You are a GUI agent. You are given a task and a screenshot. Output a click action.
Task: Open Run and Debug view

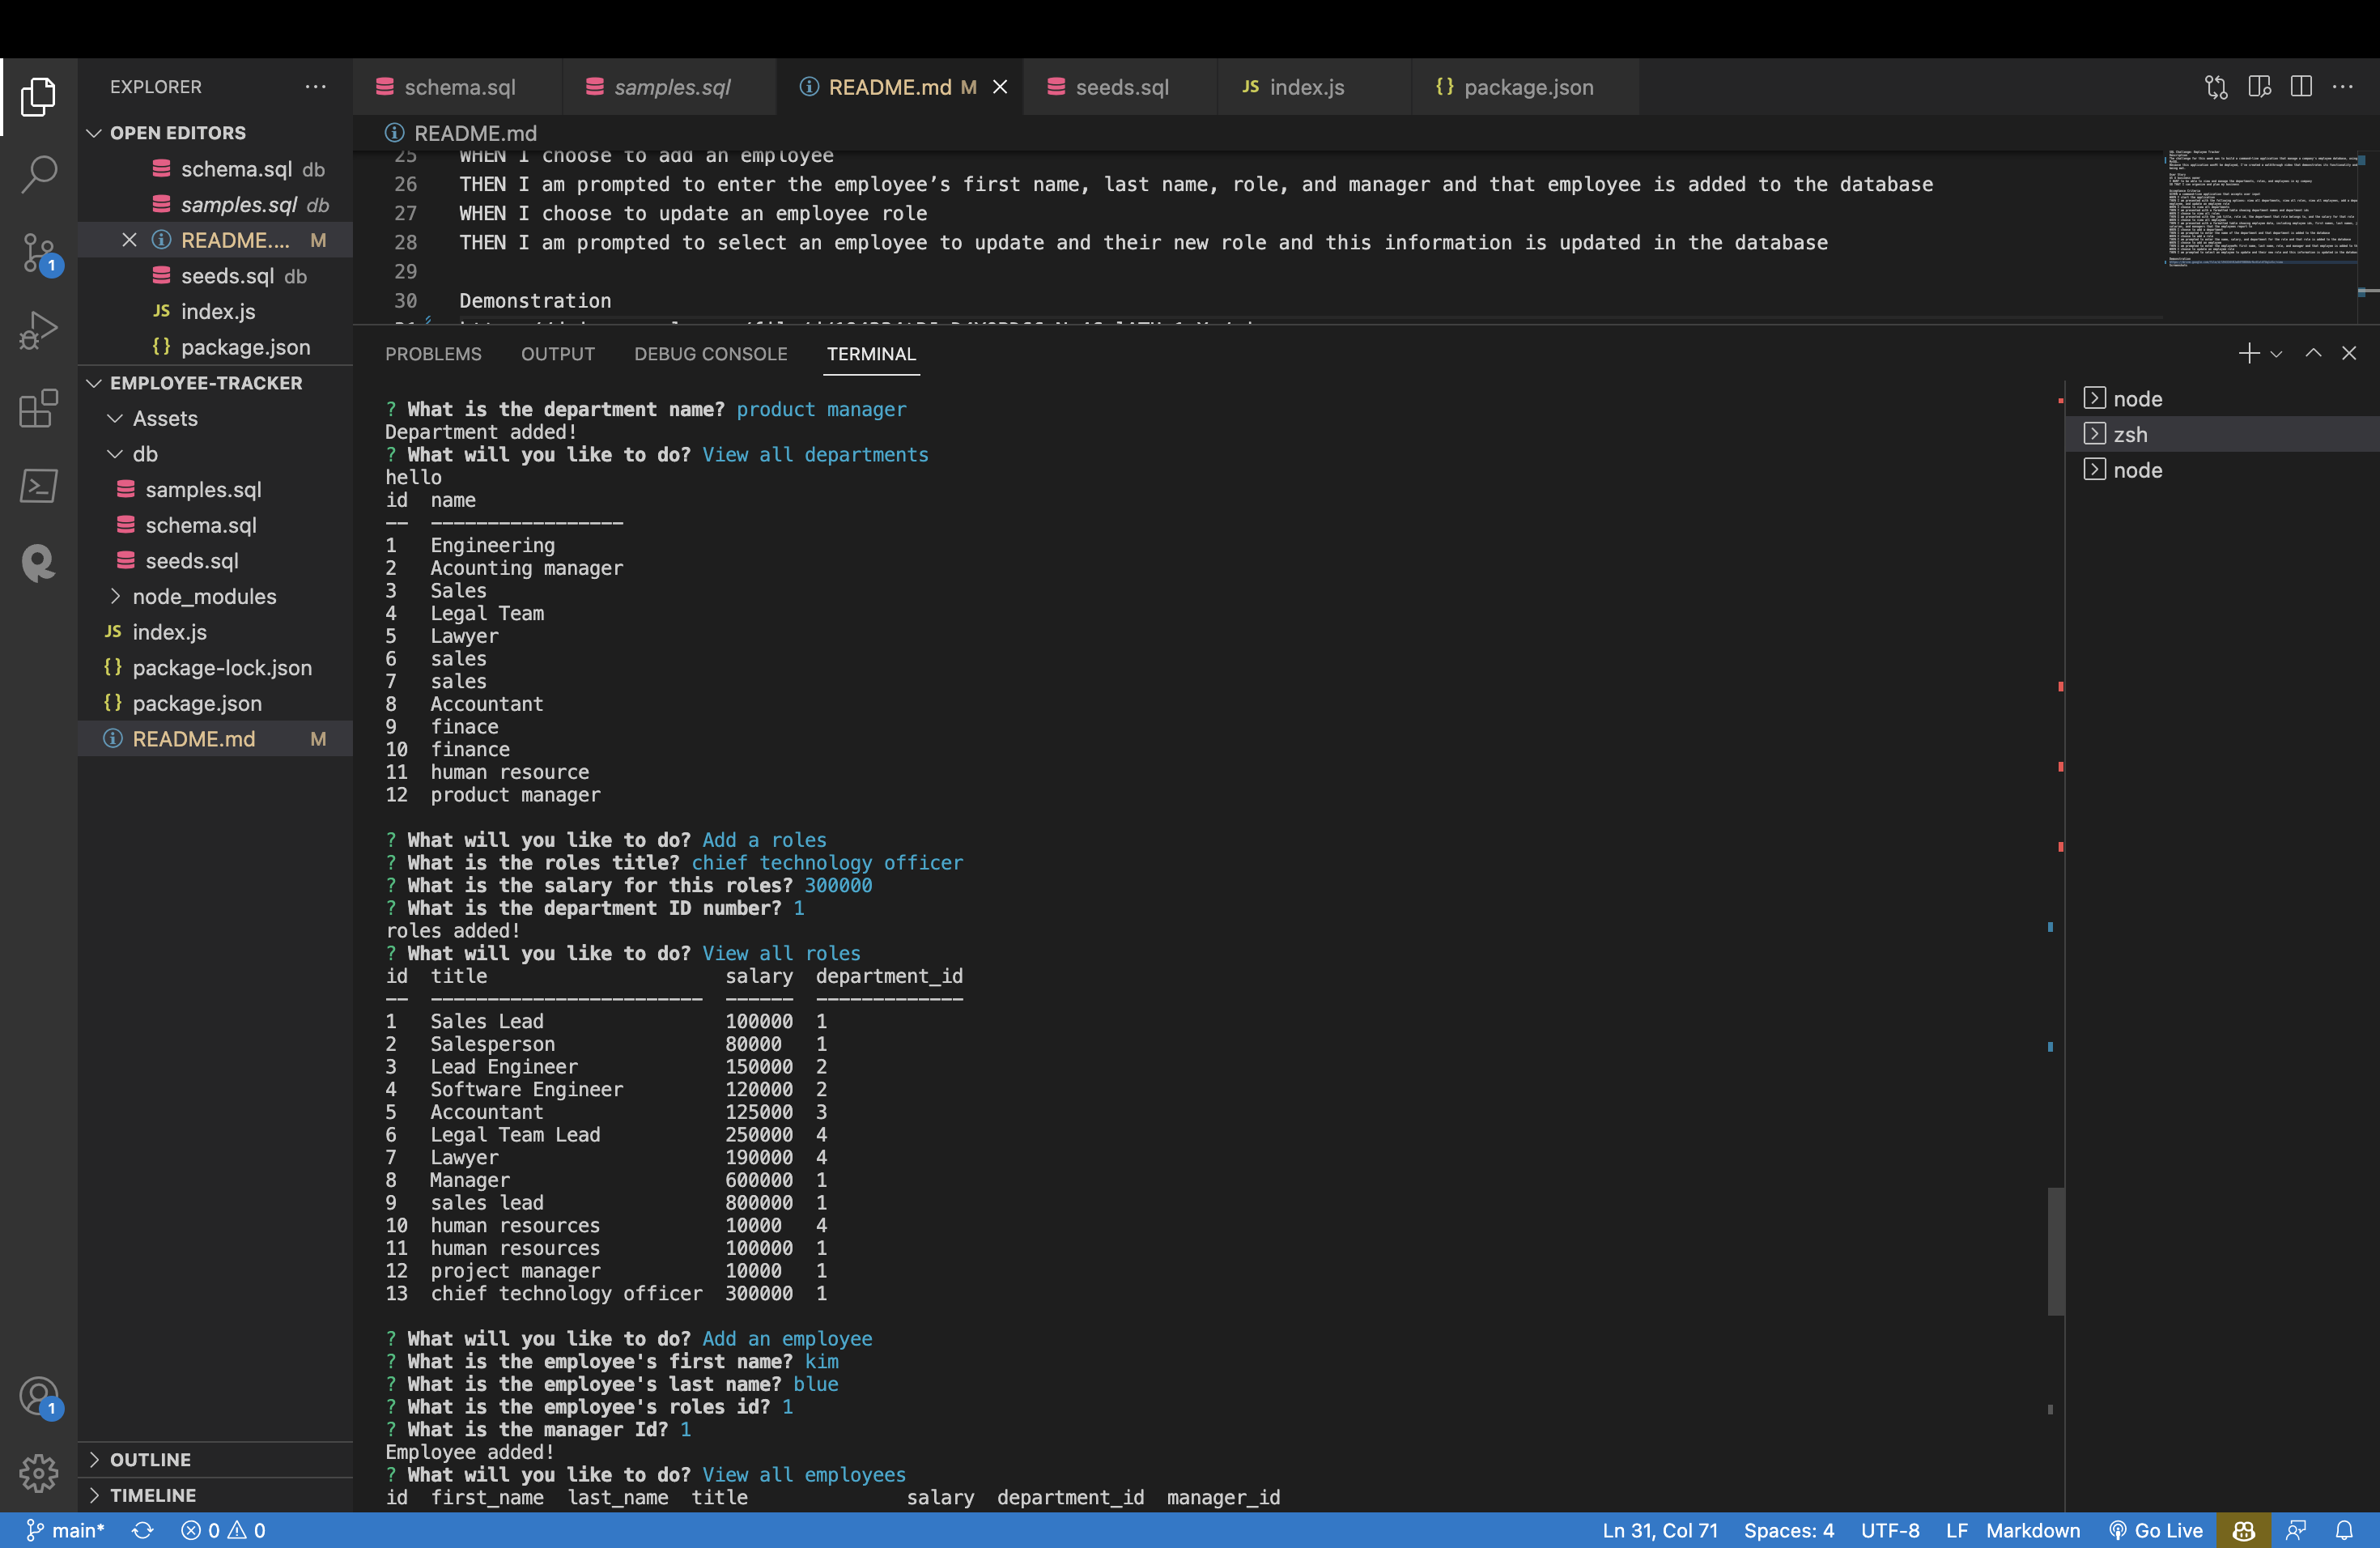38,330
